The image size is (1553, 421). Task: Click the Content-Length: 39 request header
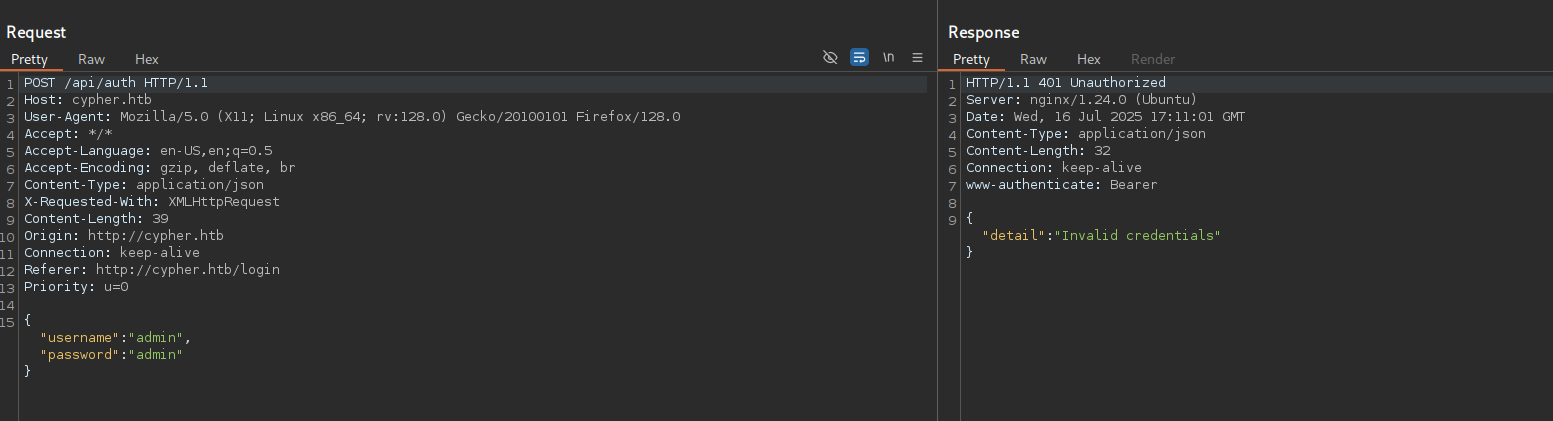[x=96, y=218]
